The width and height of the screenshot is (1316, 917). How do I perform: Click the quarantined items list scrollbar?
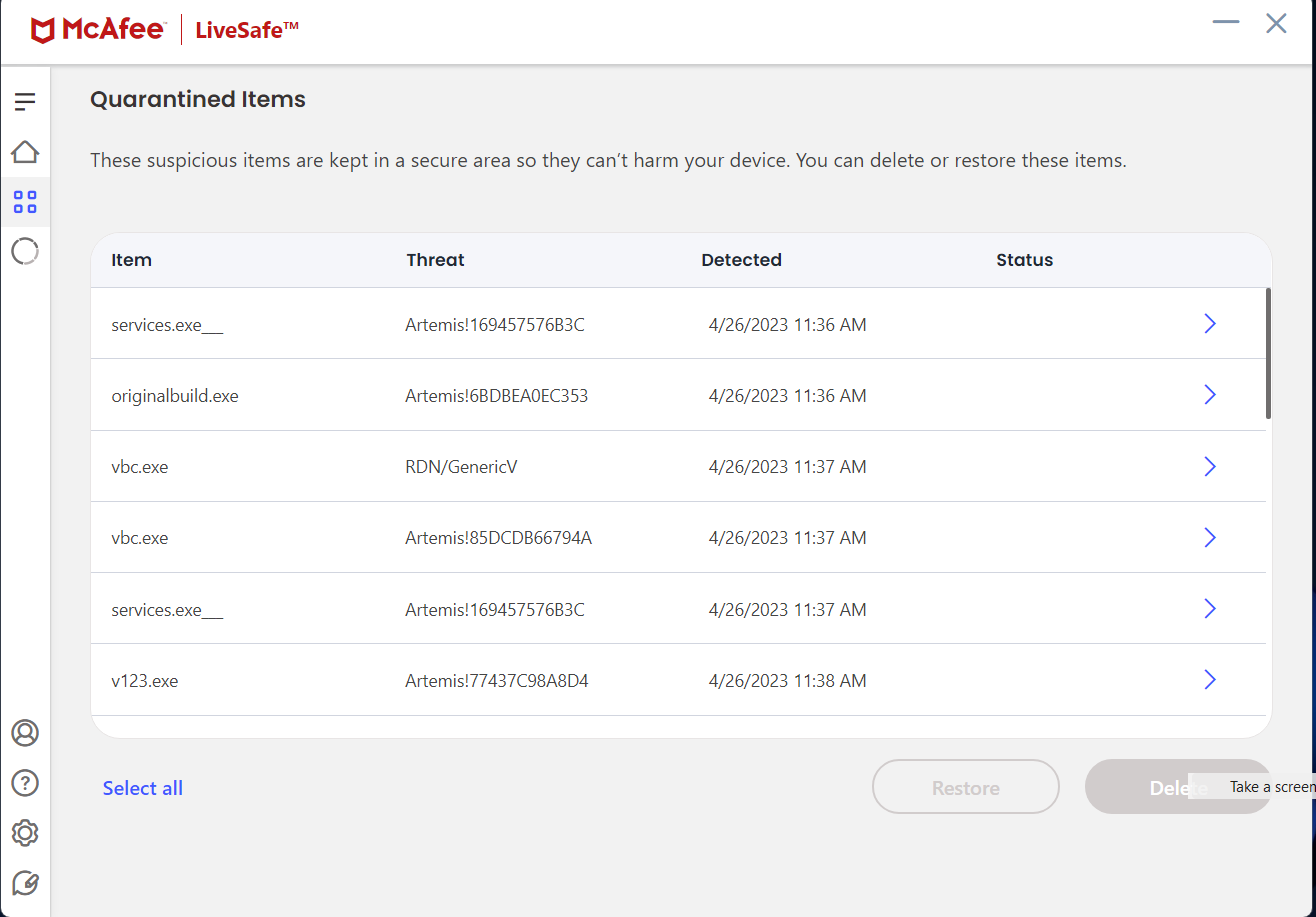pos(1268,353)
